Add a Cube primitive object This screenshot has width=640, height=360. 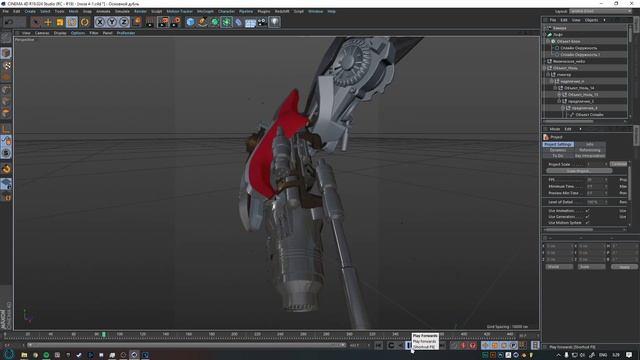tap(190, 22)
